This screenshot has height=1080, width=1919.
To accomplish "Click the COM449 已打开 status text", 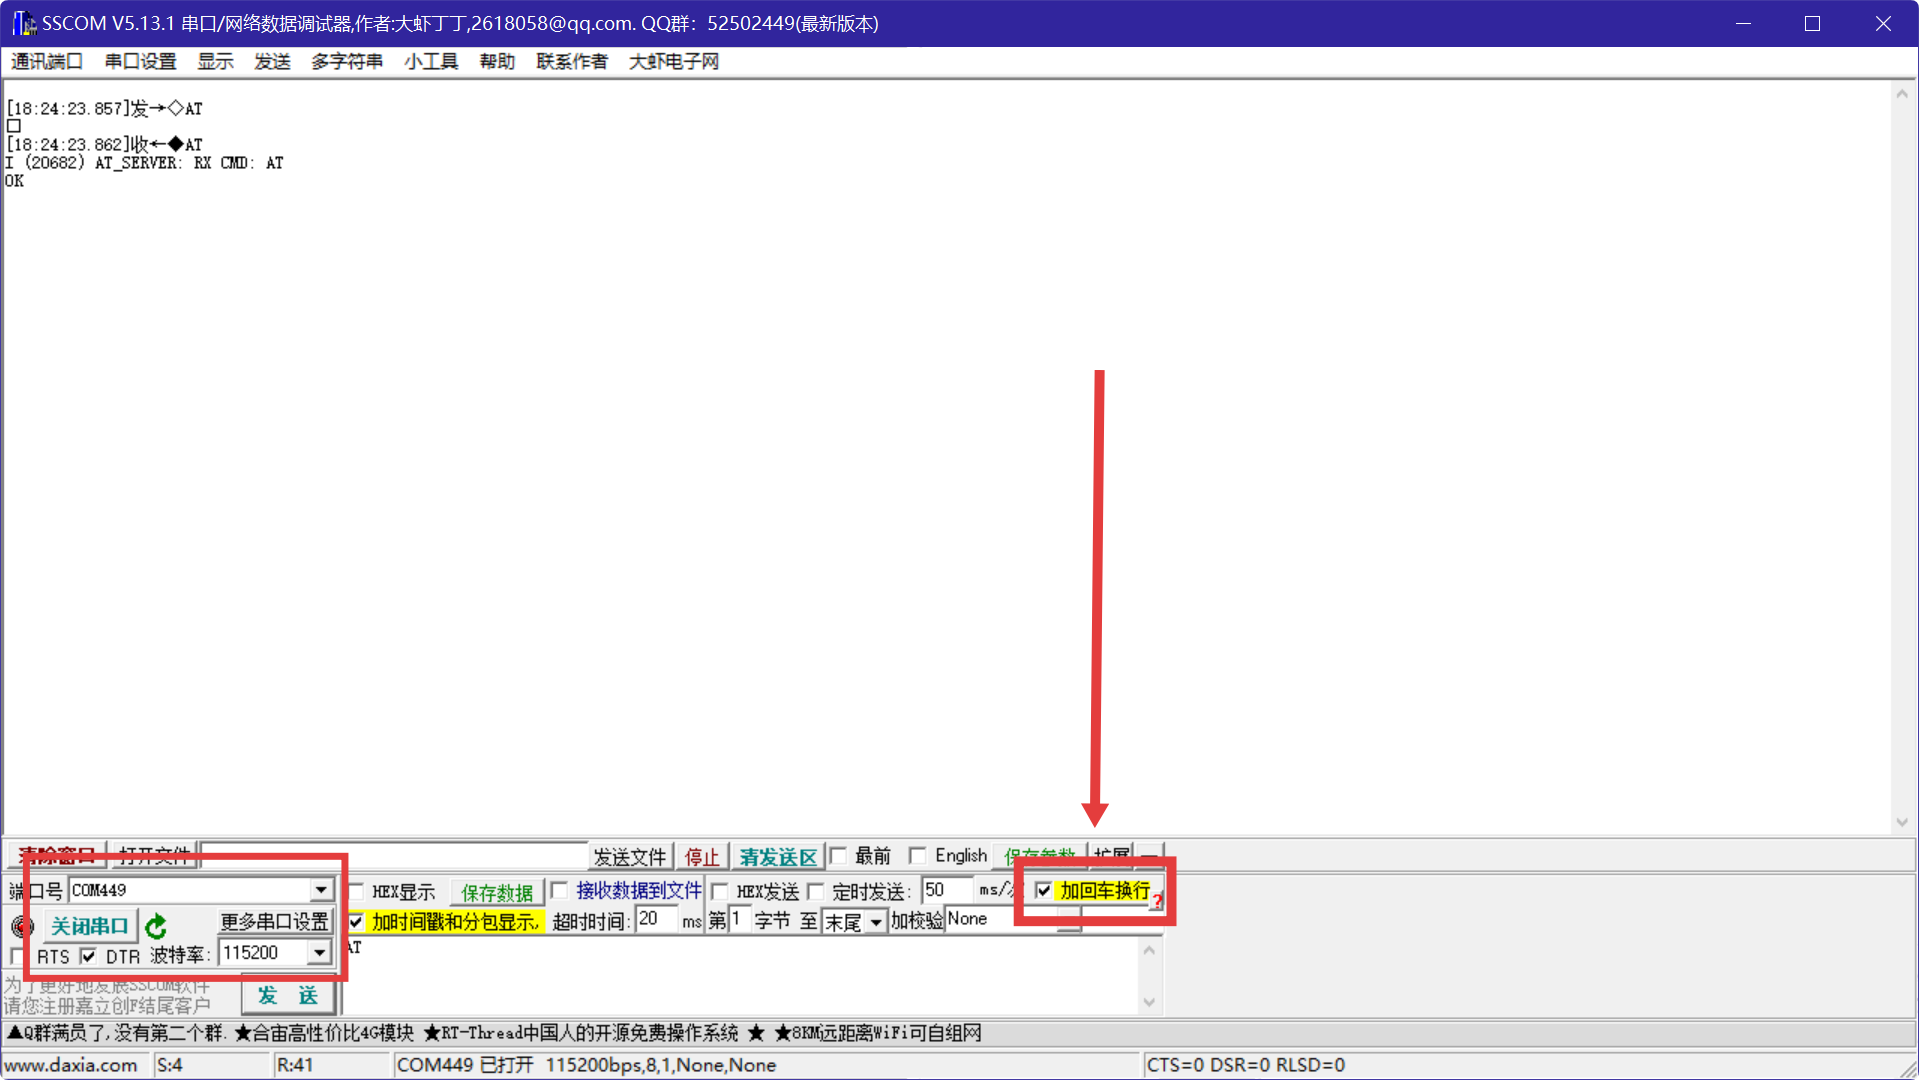I will (586, 1065).
